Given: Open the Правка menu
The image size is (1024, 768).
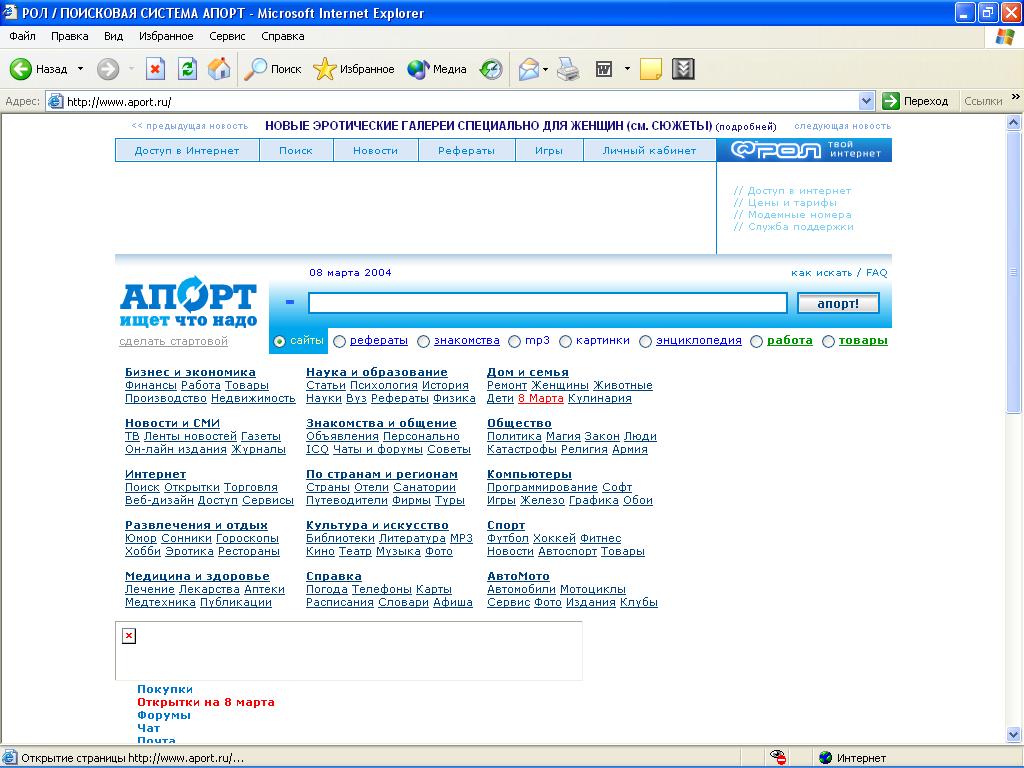Looking at the screenshot, I should tap(69, 36).
